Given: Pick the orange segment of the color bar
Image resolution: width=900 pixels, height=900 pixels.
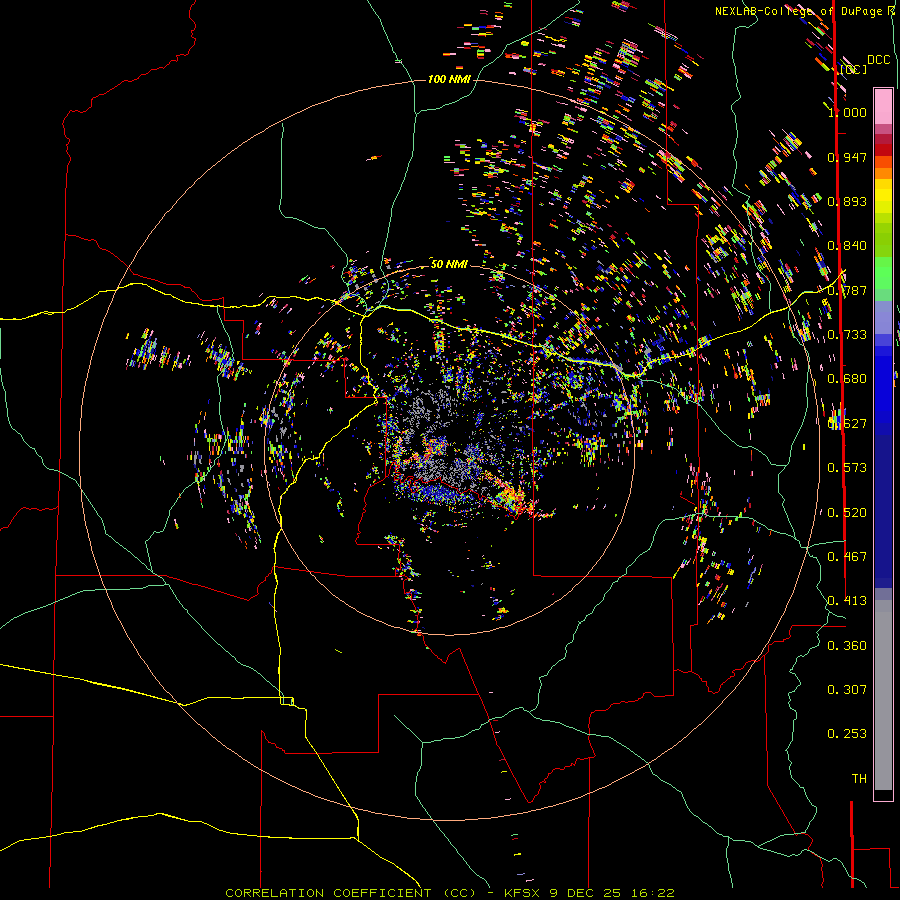Looking at the screenshot, I should tap(883, 173).
